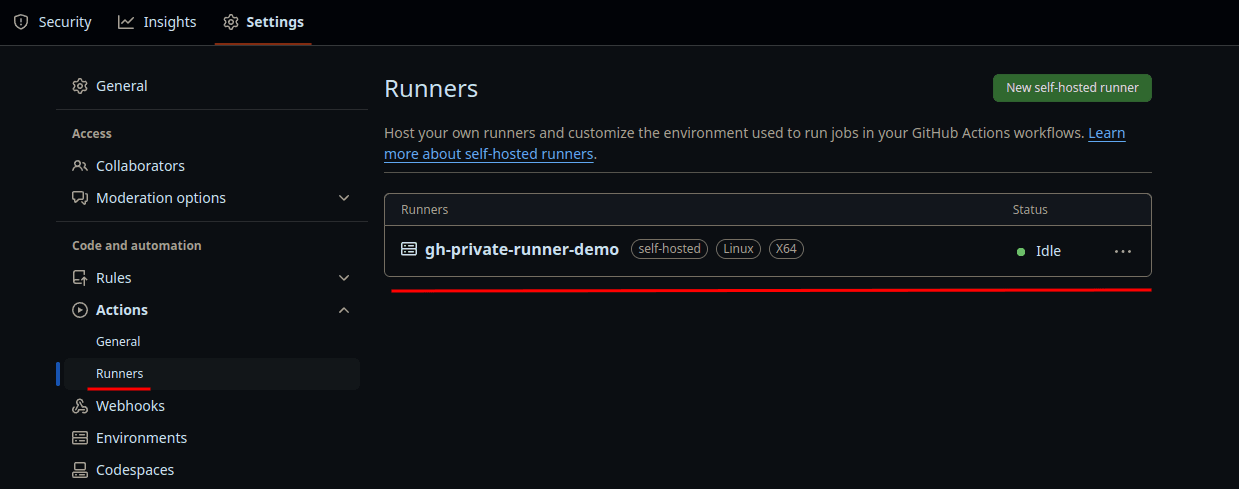This screenshot has height=489, width=1239.
Task: Click the self-hosted label tag
Action: 669,249
